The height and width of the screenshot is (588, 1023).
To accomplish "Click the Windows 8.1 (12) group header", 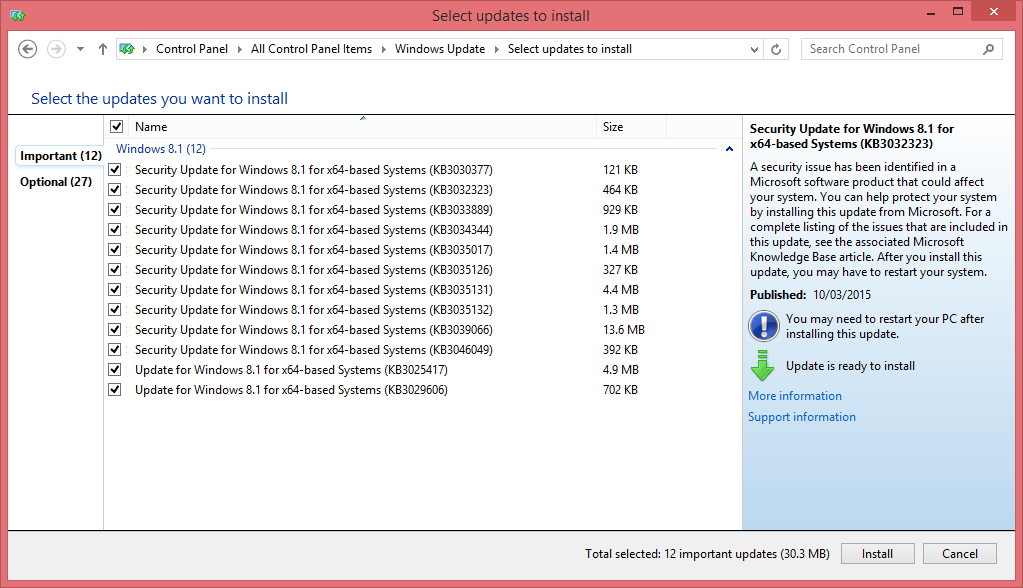I will pos(160,149).
